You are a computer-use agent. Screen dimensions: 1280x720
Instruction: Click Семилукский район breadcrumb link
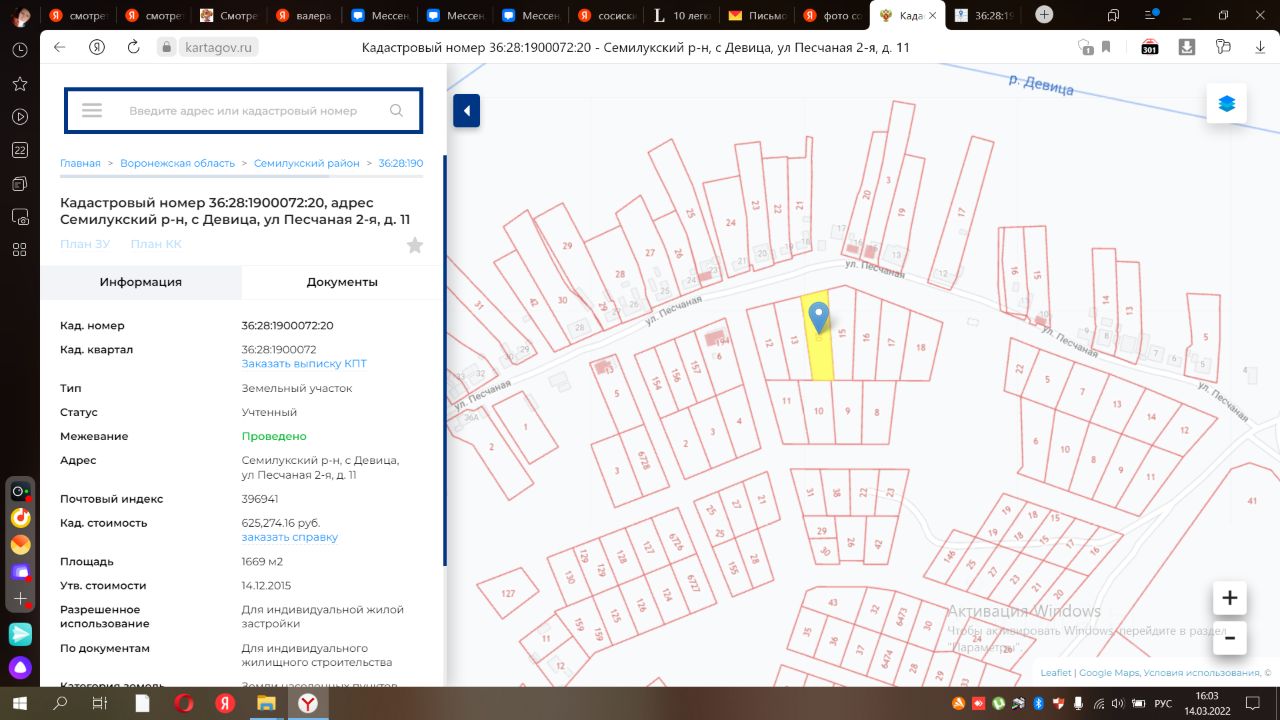[x=306, y=163]
